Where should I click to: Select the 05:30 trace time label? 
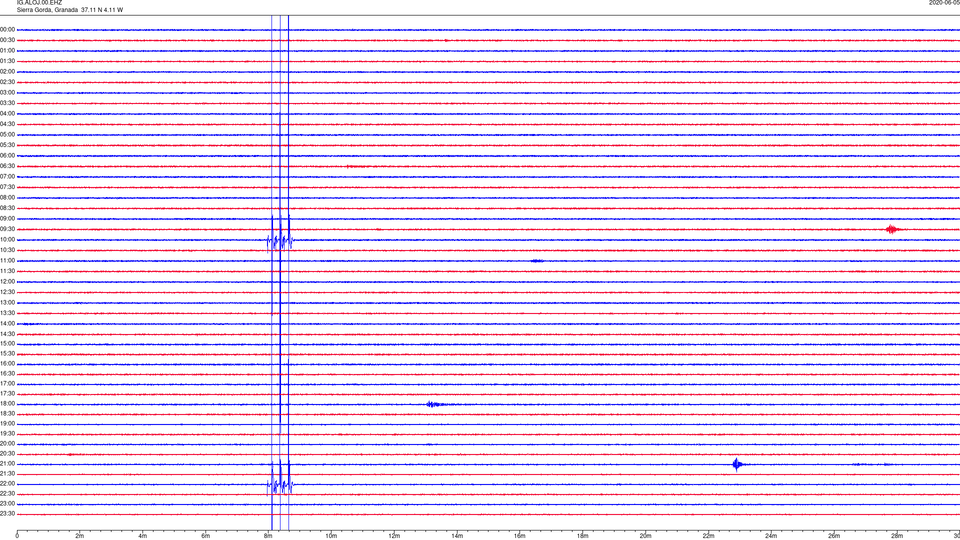tap(7, 145)
